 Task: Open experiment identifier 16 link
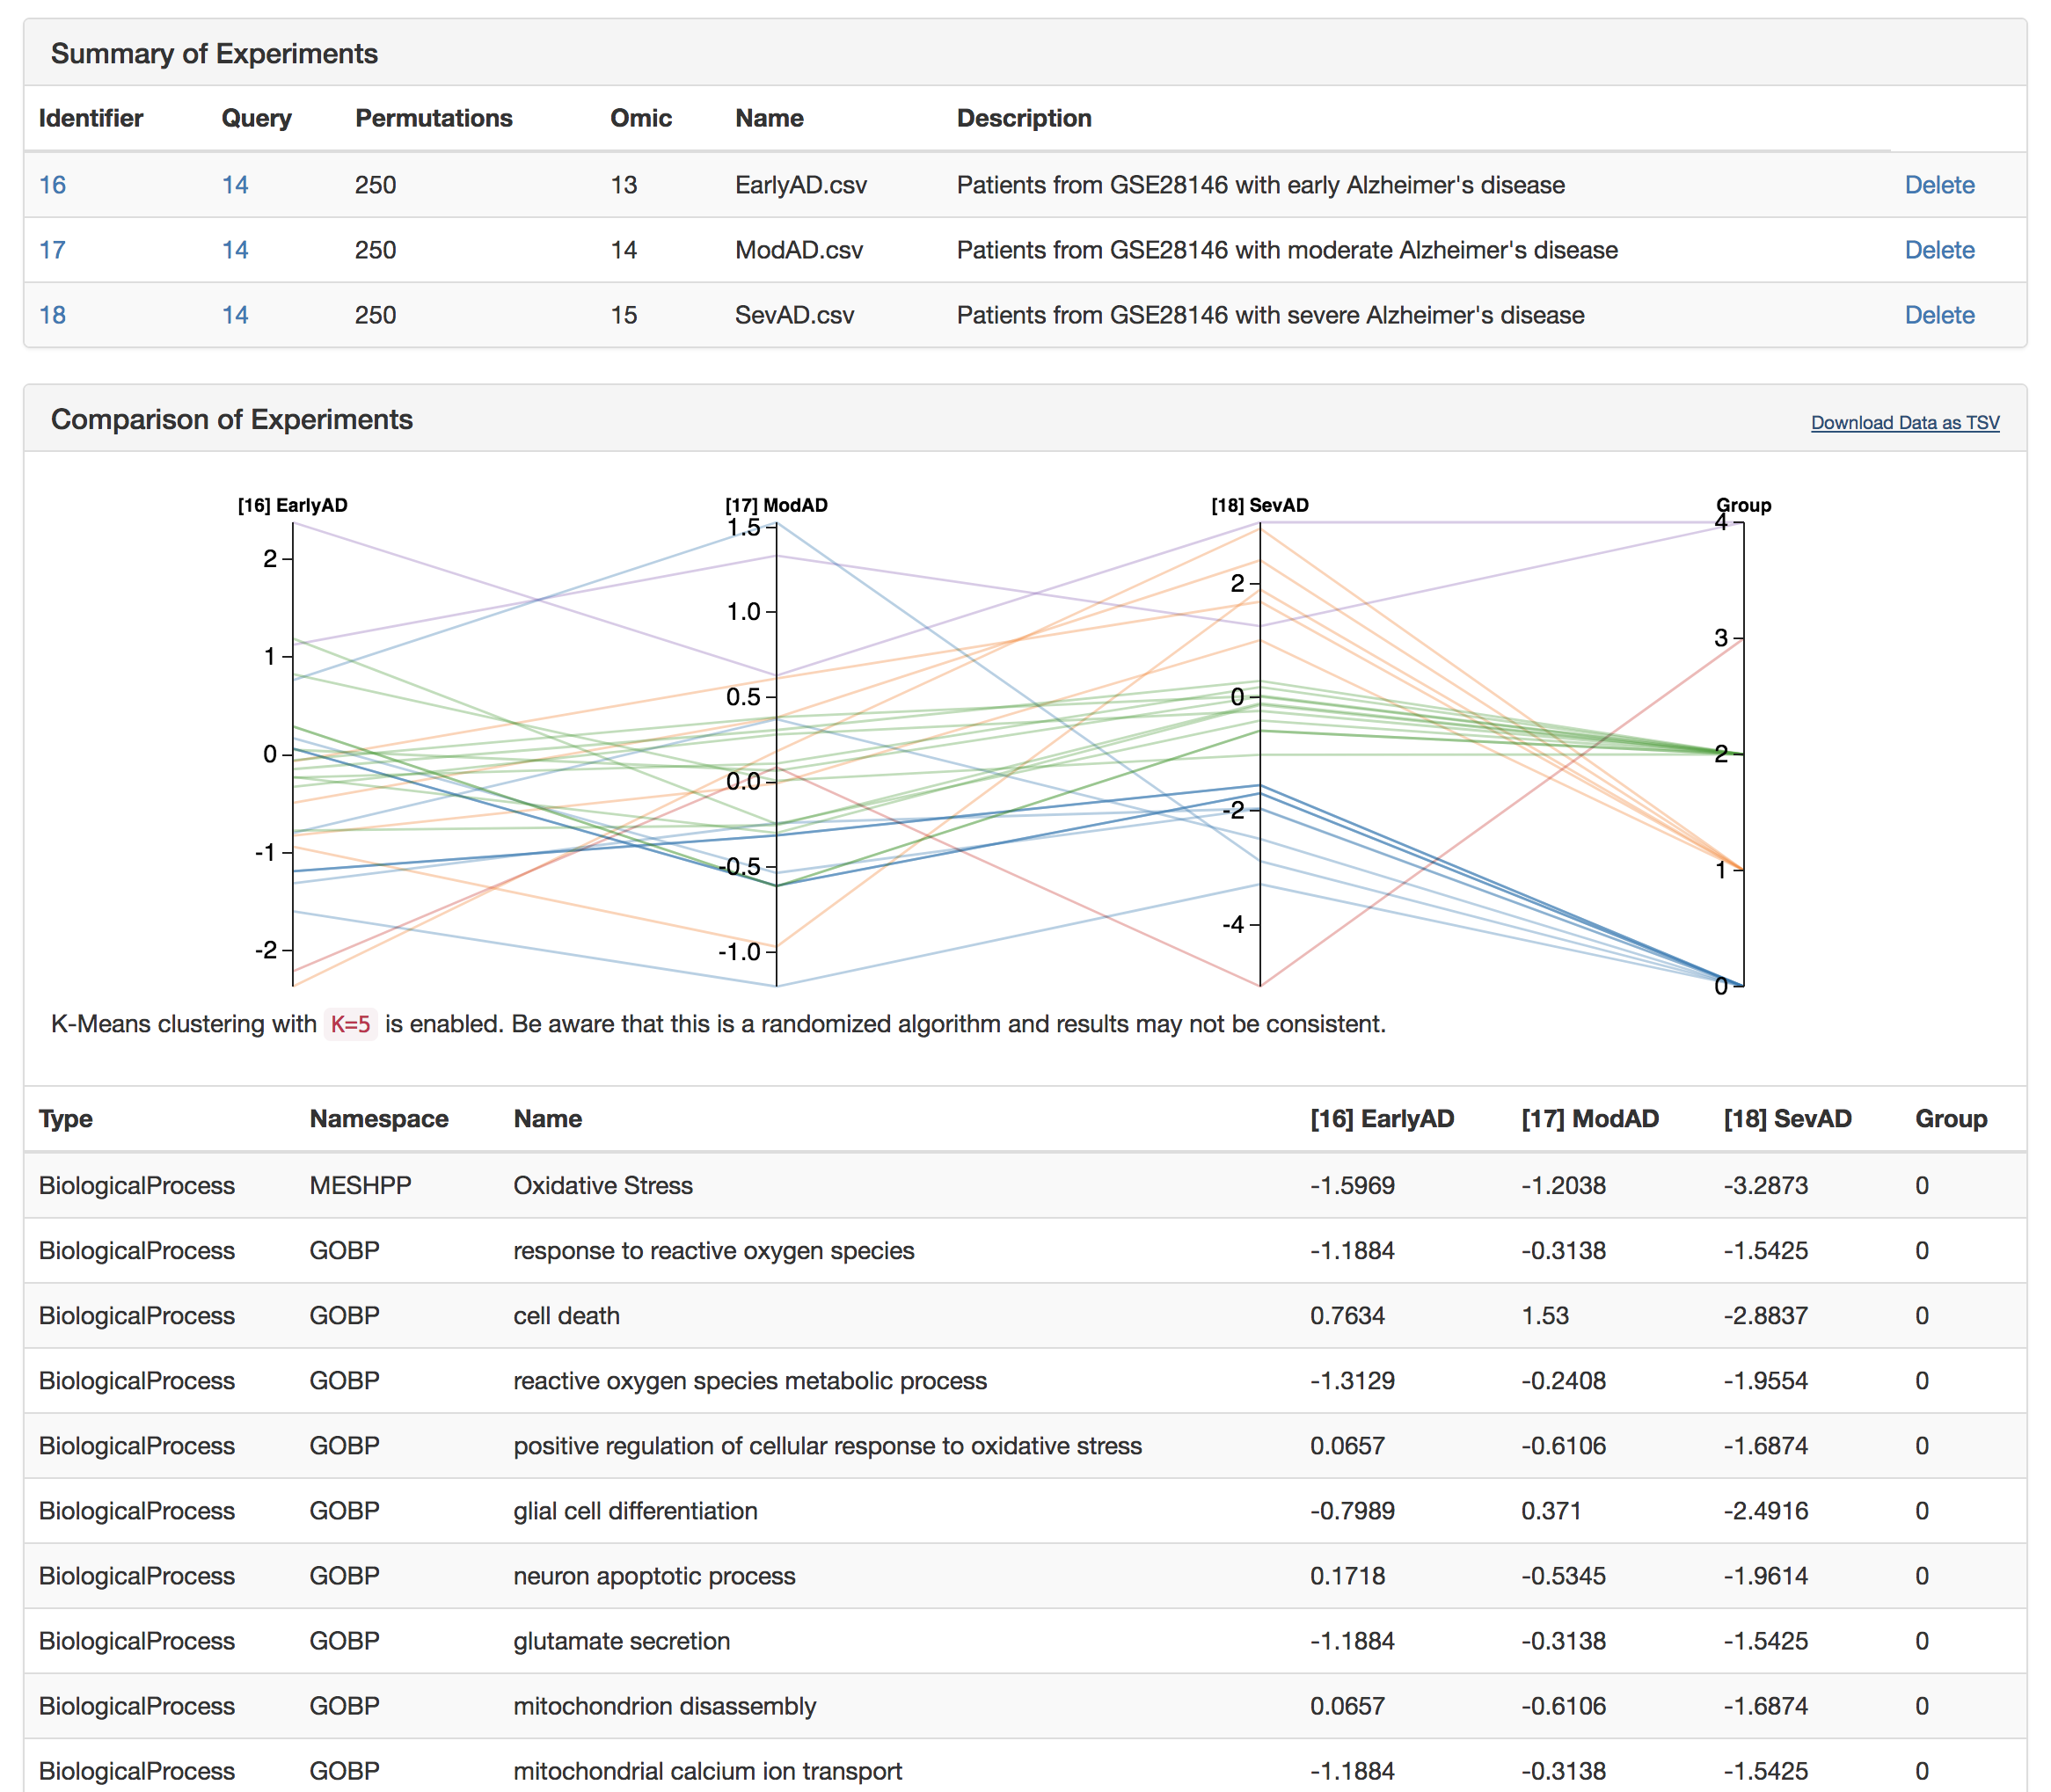pyautogui.click(x=52, y=185)
